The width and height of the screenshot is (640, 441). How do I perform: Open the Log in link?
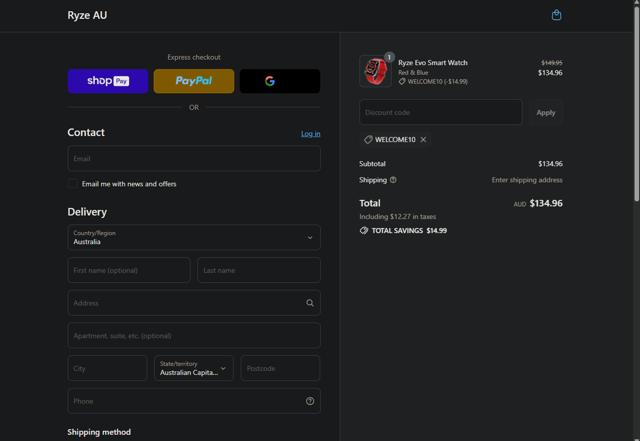311,134
